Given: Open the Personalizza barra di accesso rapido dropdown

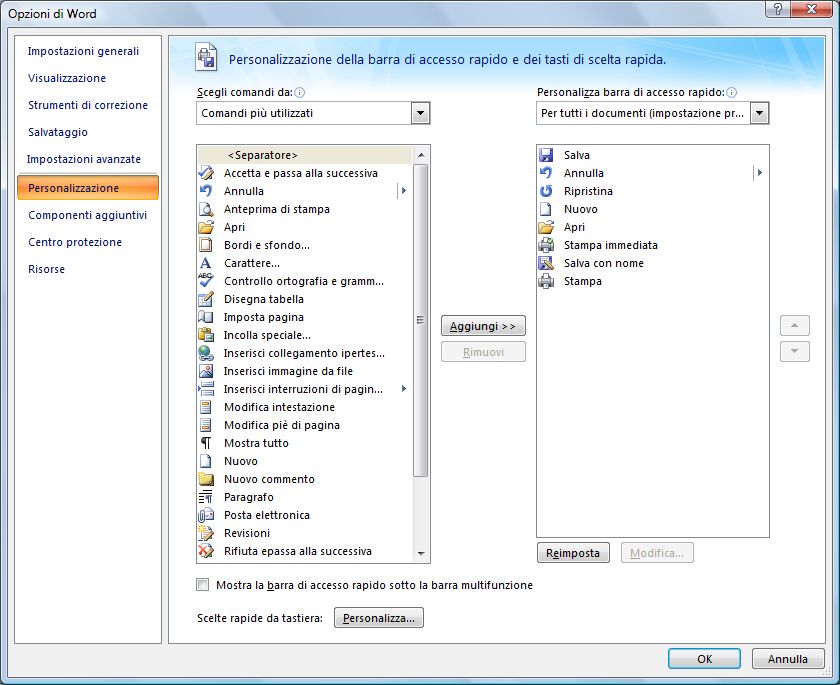Looking at the screenshot, I should (x=759, y=113).
